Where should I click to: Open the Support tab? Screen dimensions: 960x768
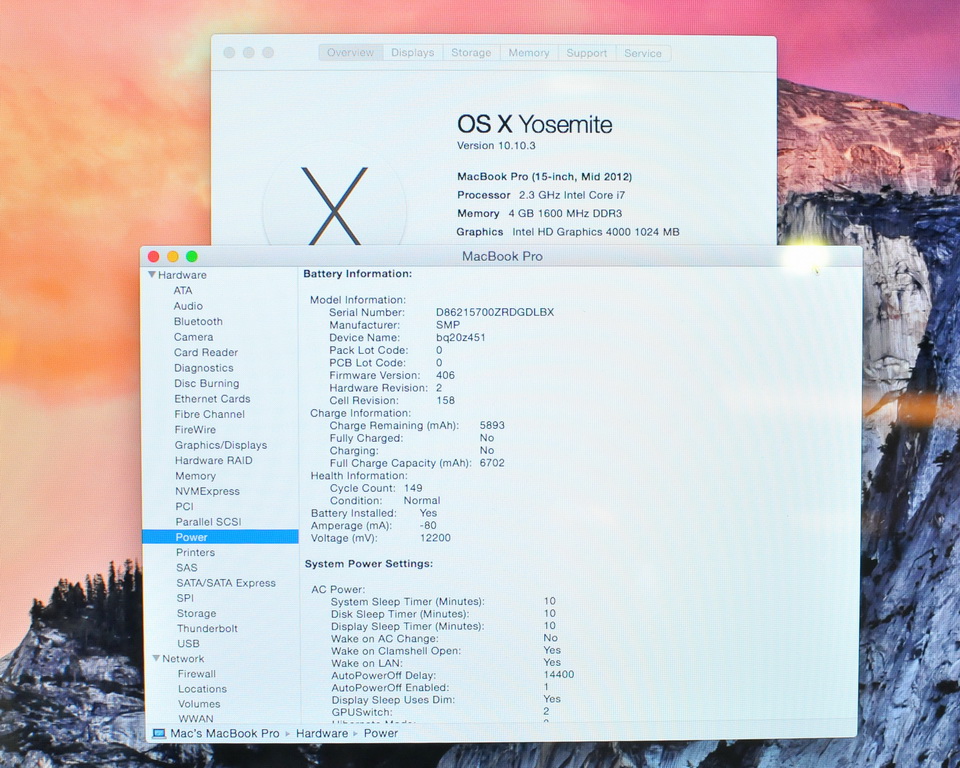(587, 53)
